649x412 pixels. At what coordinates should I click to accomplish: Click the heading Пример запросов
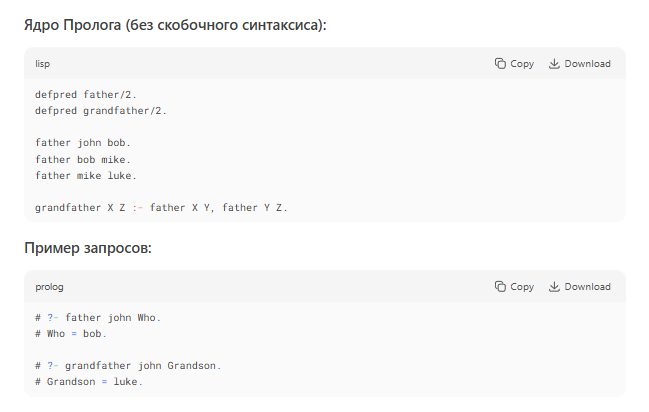coord(88,248)
